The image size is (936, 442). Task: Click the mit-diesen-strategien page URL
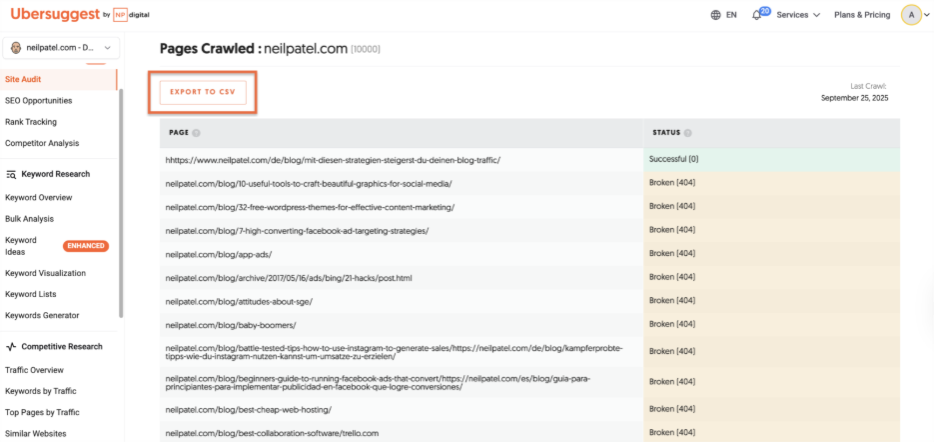(x=332, y=160)
